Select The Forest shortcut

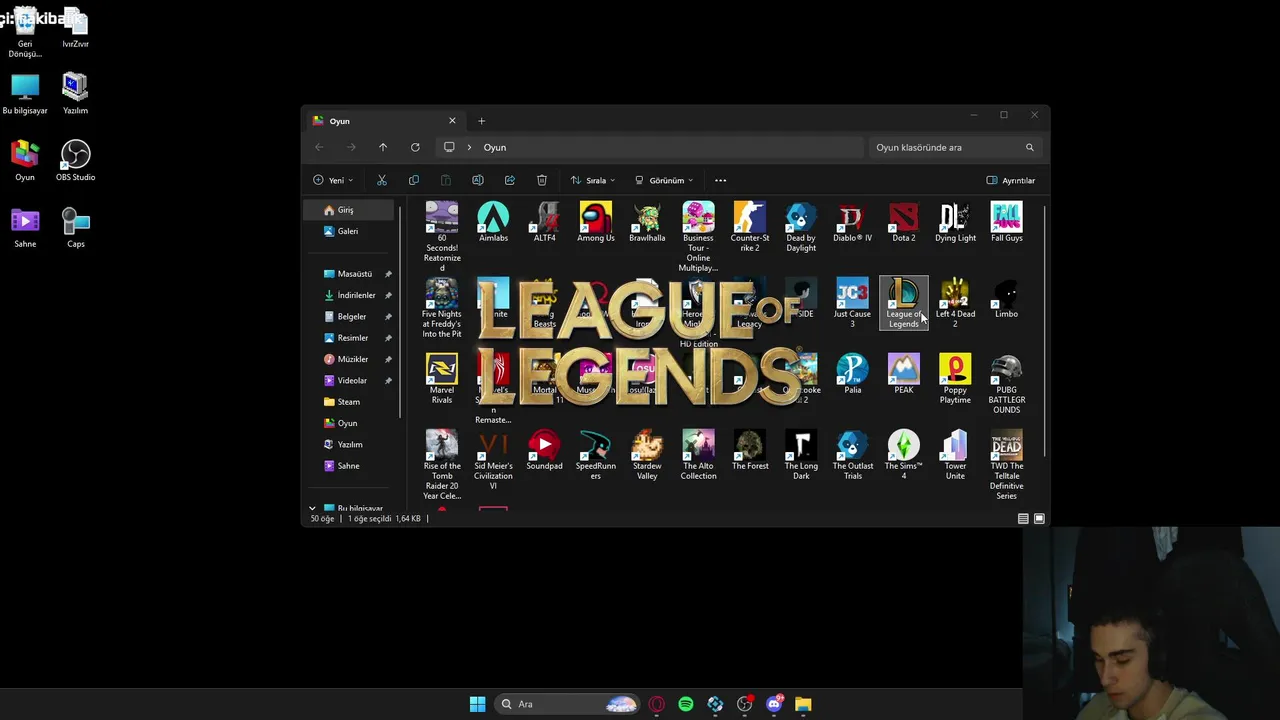(750, 451)
